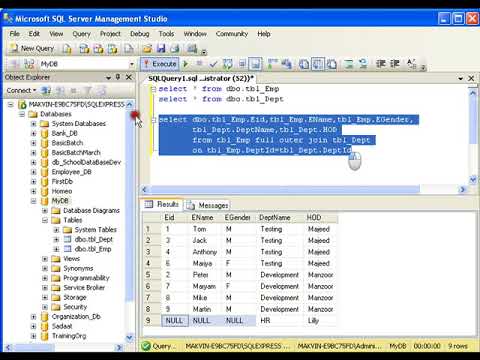Click the New Query toolbar button

(x=32, y=49)
